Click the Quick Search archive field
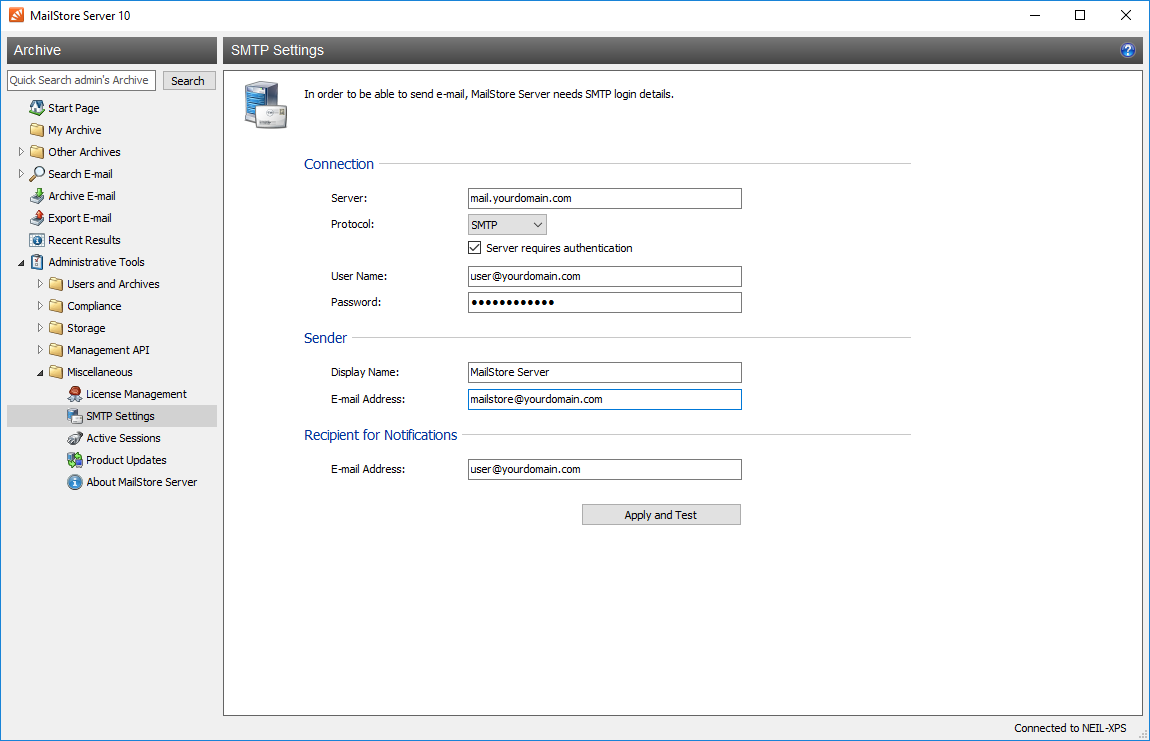The image size is (1150, 741). coord(81,81)
